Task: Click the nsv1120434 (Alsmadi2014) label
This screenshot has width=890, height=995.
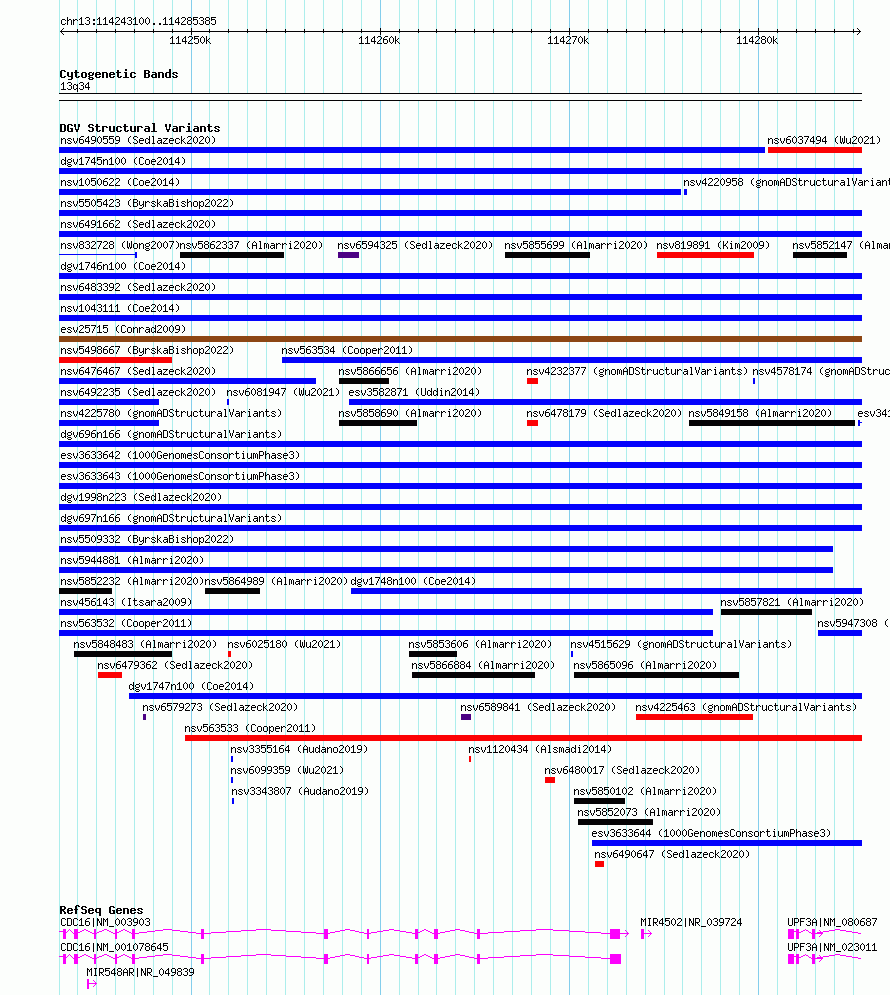Action: [540, 749]
